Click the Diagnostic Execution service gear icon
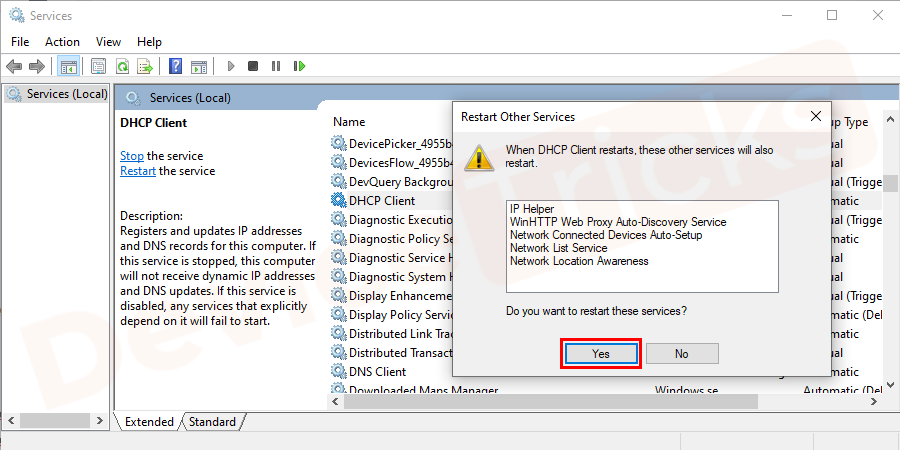Viewport: 900px width, 450px height. [339, 220]
